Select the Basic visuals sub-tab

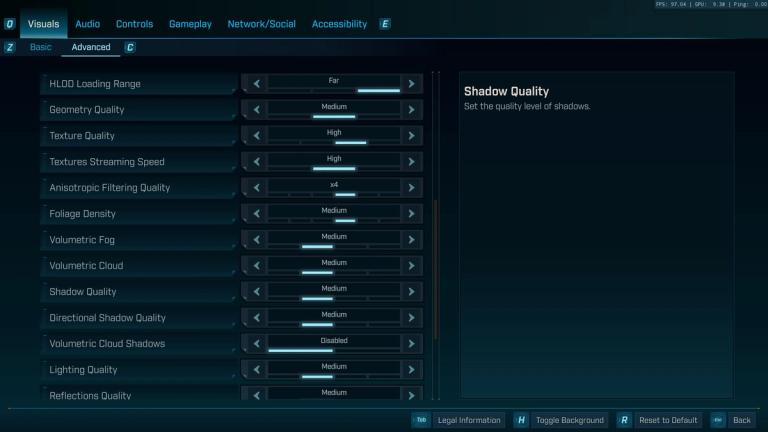coord(41,47)
